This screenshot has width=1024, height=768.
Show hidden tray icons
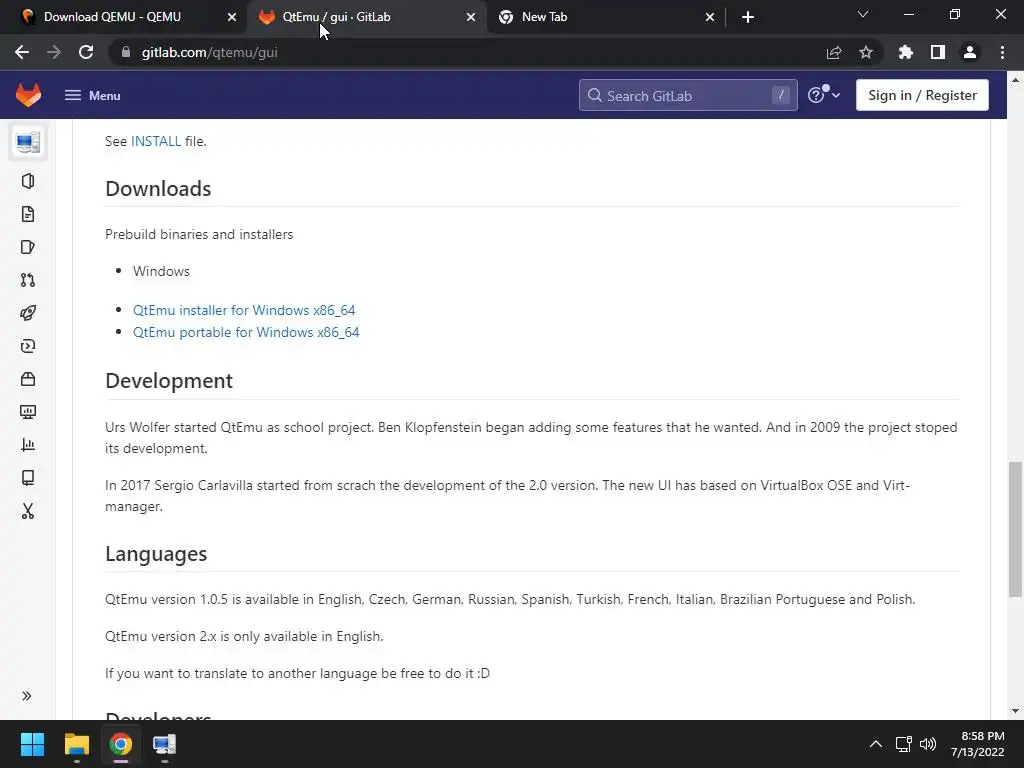click(876, 744)
